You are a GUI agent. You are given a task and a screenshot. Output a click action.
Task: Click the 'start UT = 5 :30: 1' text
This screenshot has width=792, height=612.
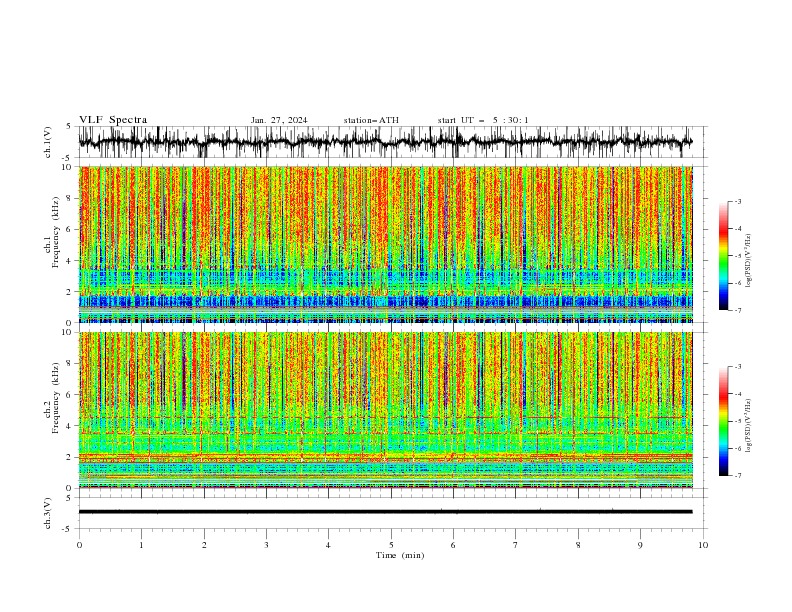coord(483,120)
